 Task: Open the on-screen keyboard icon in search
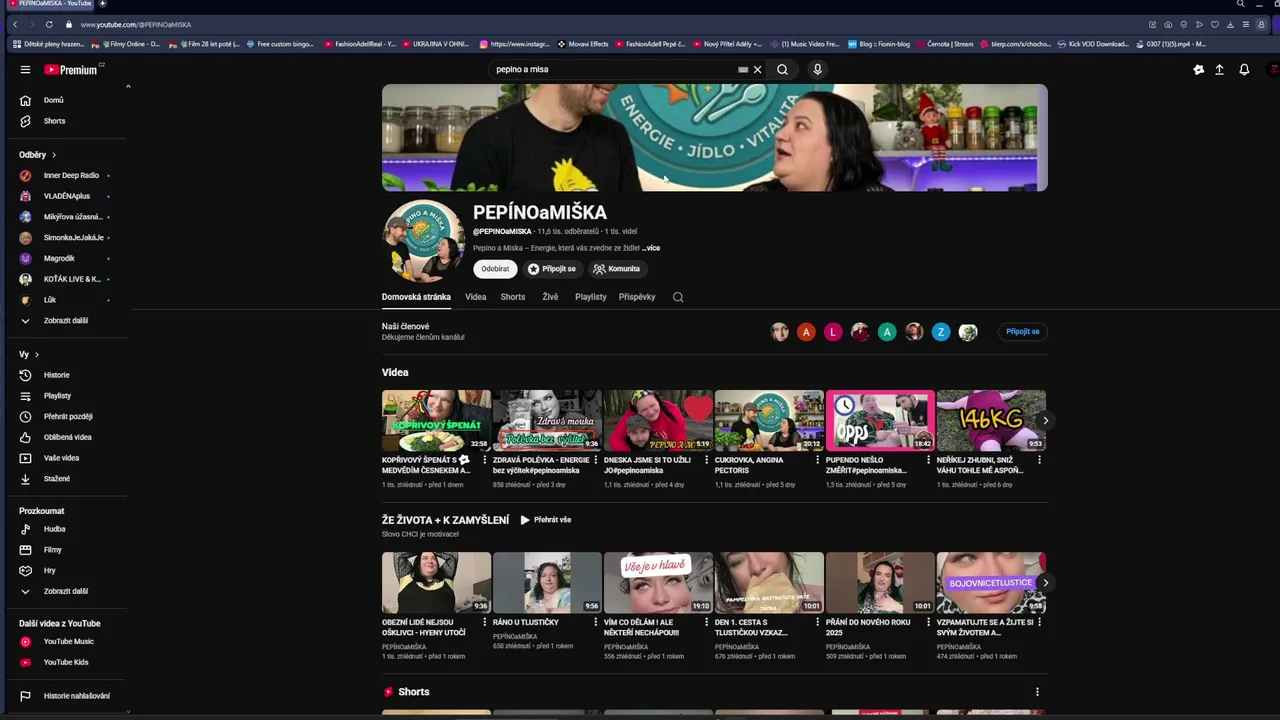(743, 70)
